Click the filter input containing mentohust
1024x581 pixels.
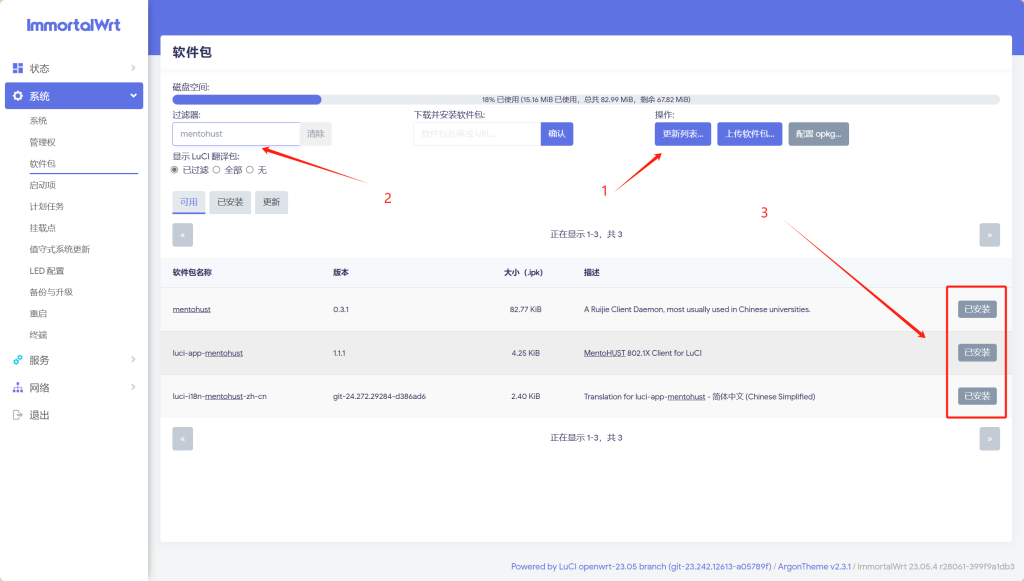(x=236, y=134)
